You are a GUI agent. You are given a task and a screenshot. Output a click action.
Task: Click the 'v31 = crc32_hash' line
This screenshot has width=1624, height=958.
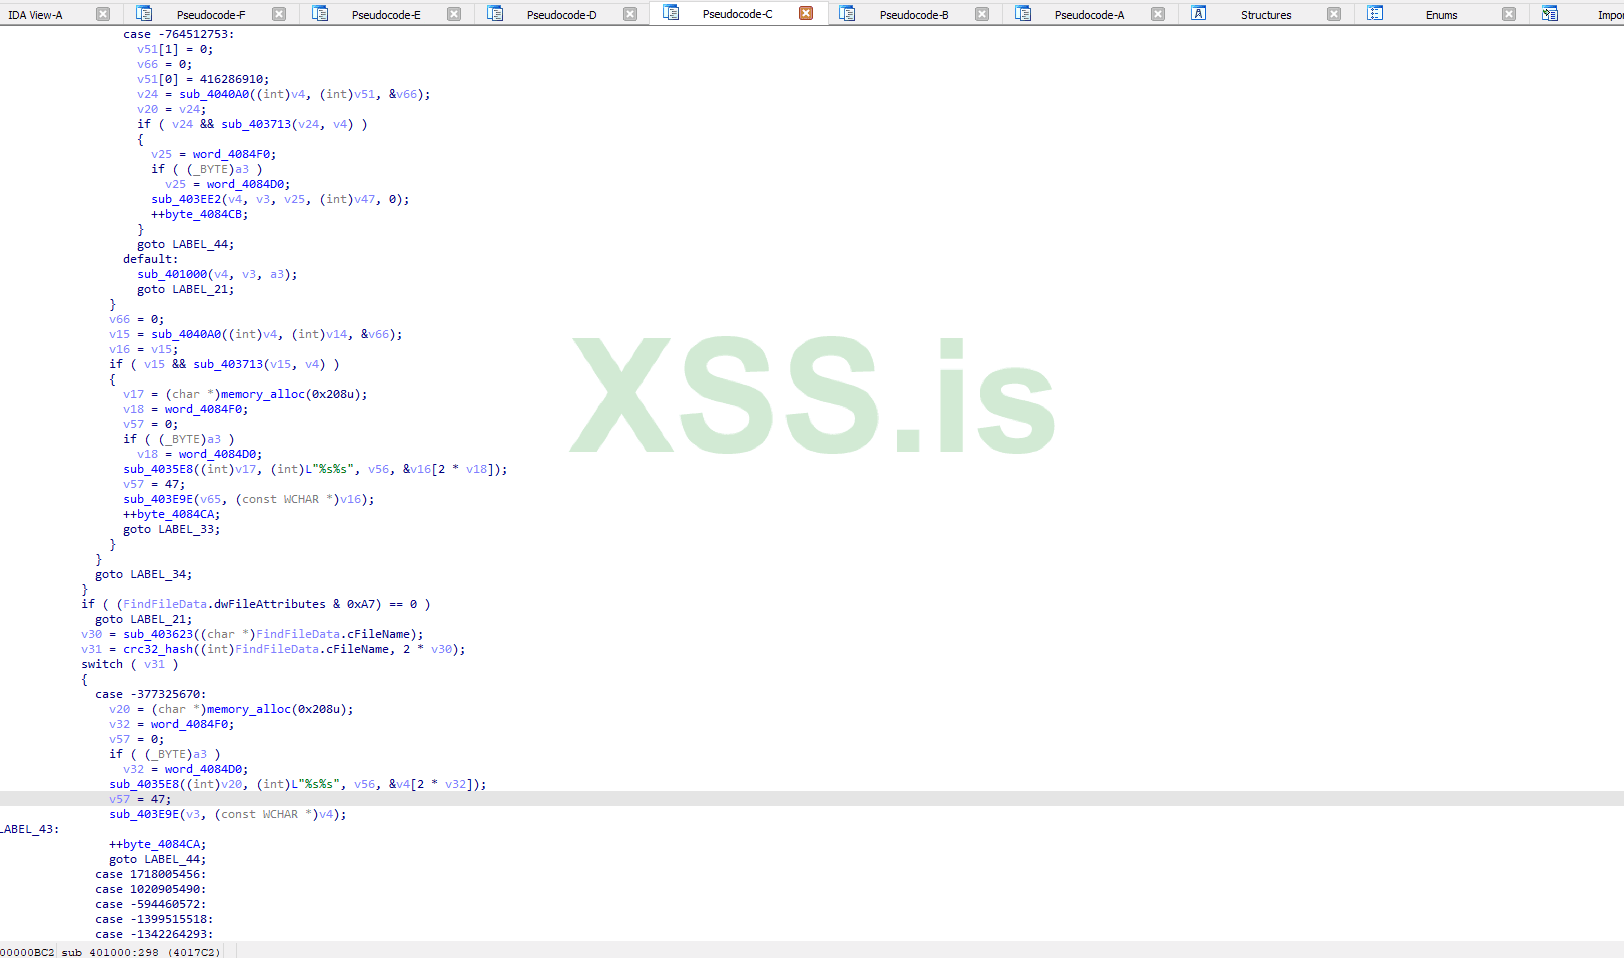pos(273,649)
